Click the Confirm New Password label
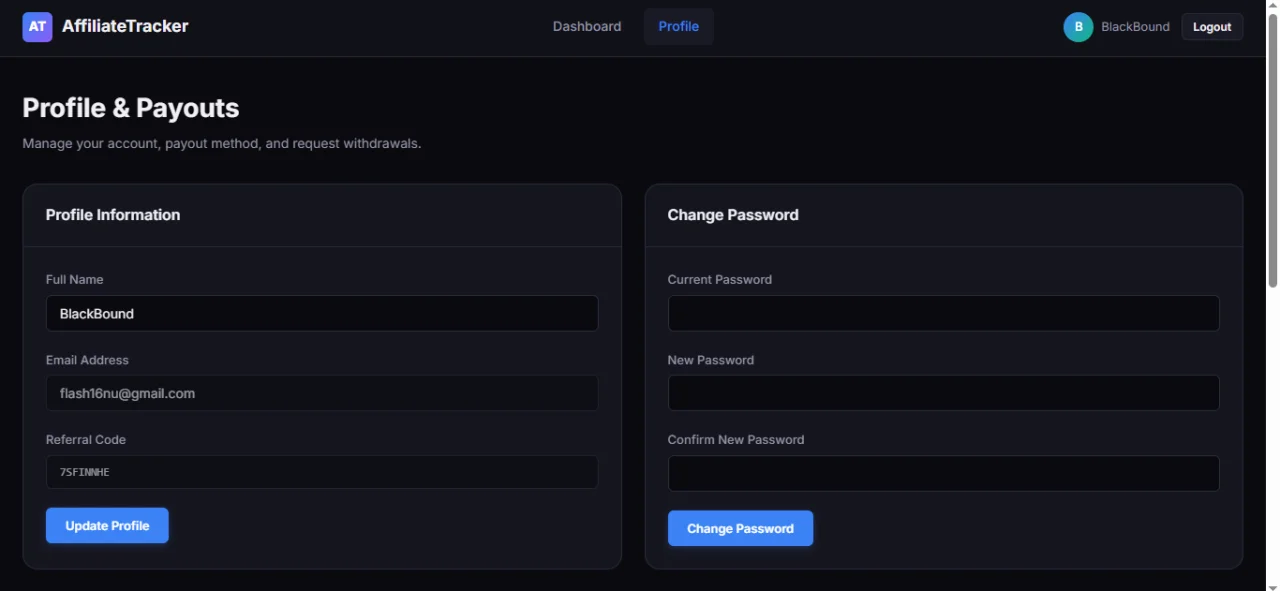 (736, 440)
